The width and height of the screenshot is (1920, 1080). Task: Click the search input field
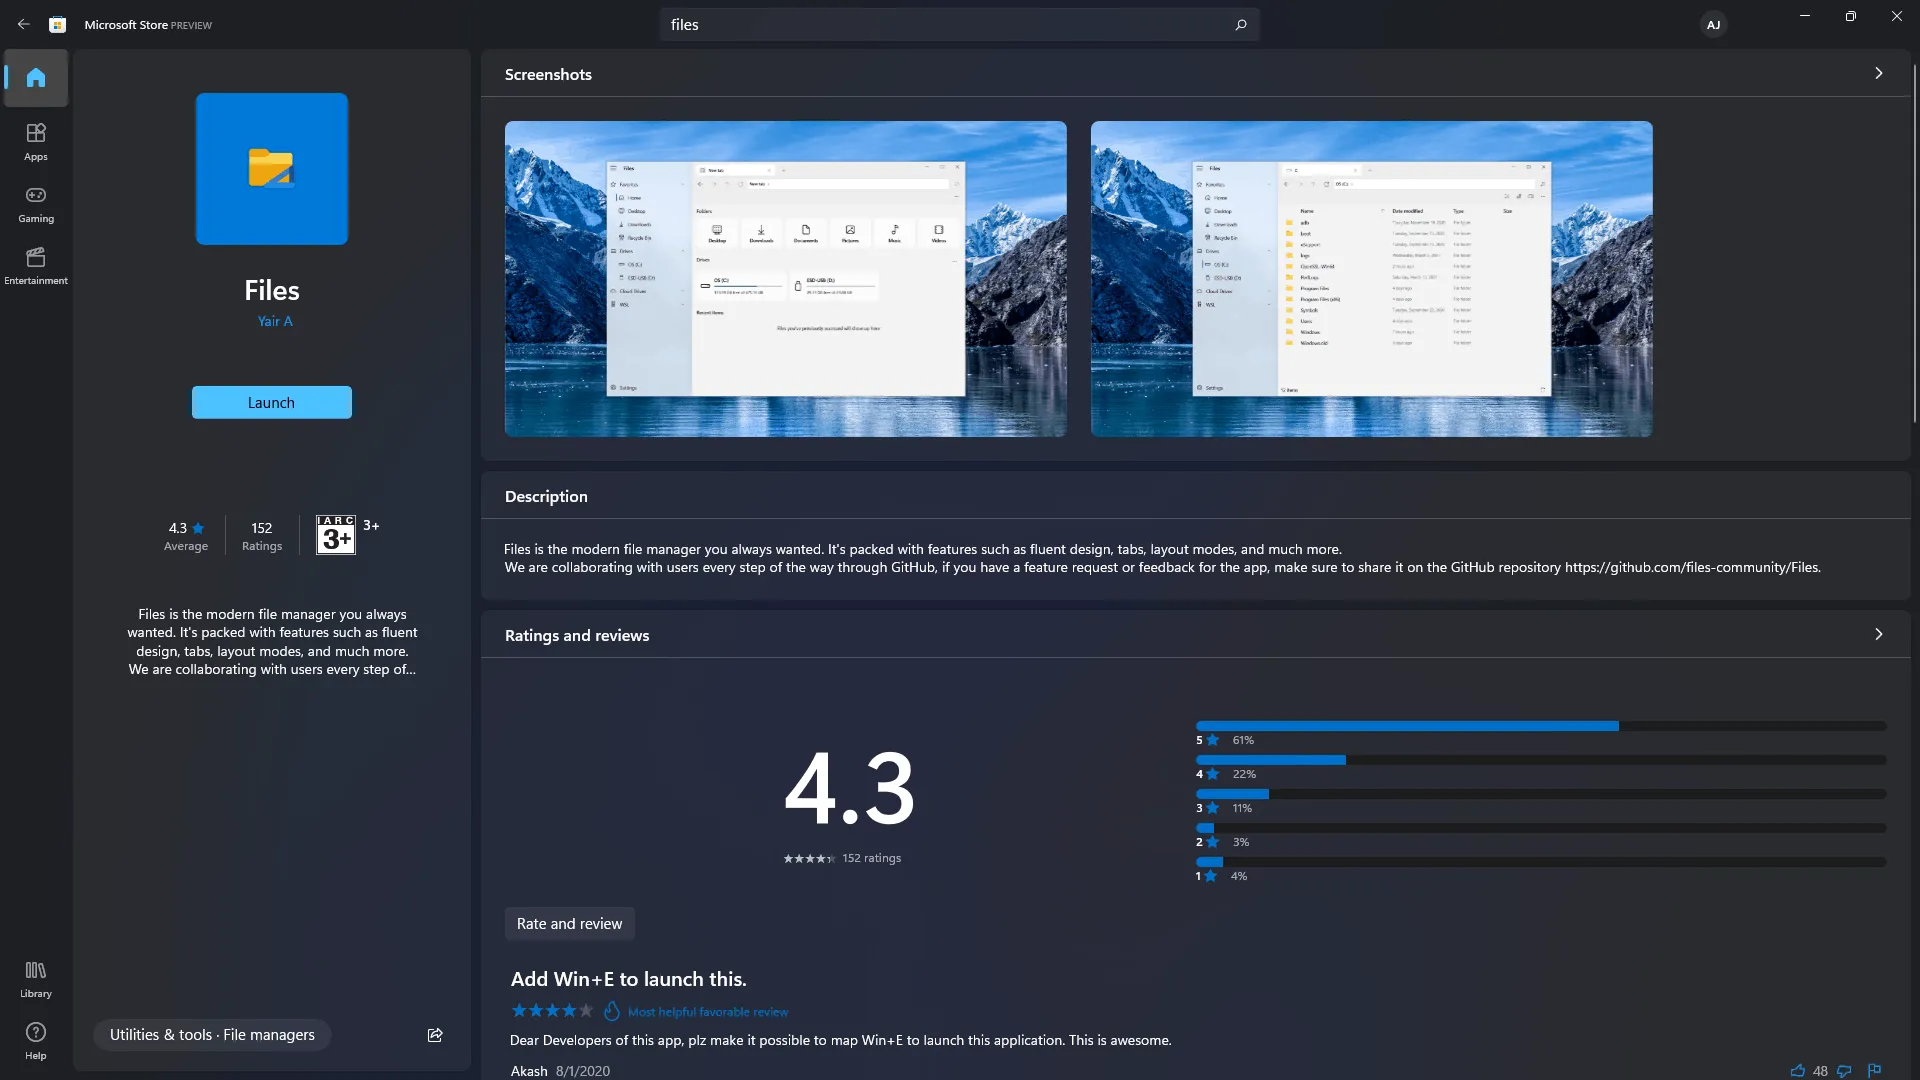959,24
